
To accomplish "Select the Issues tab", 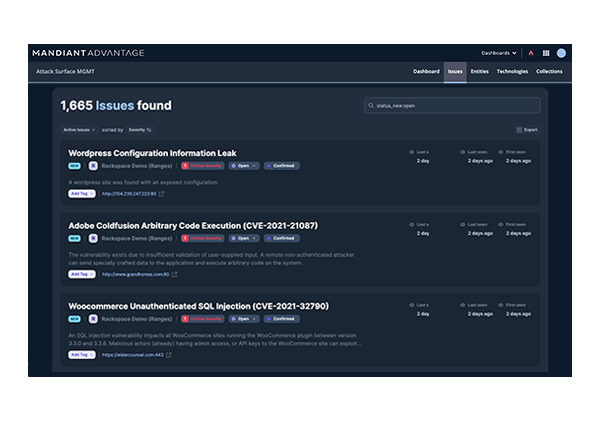I will pyautogui.click(x=455, y=72).
